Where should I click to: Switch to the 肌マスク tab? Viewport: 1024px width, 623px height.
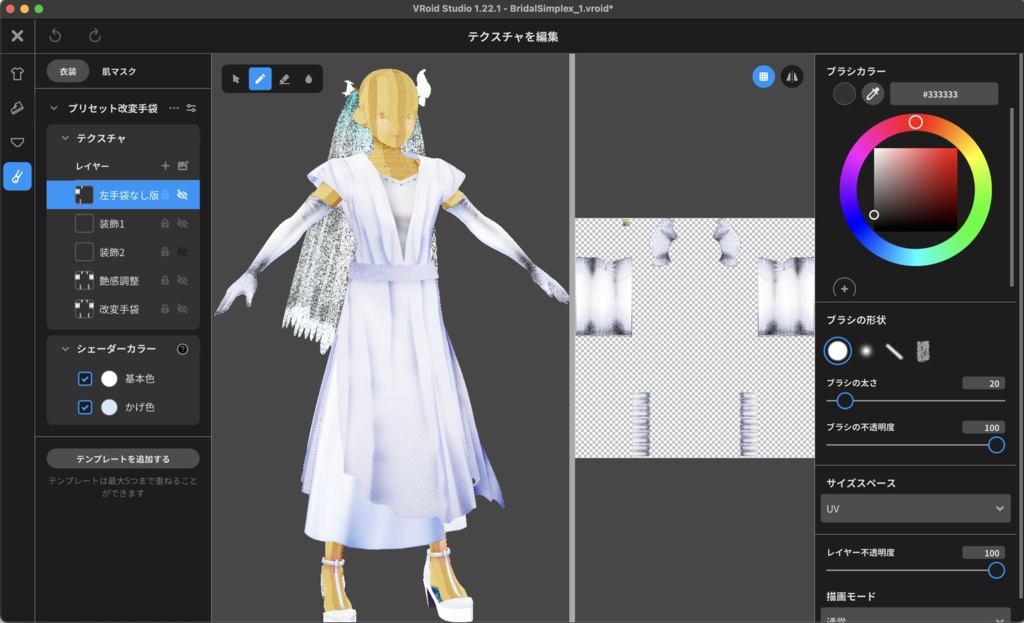pyautogui.click(x=119, y=71)
